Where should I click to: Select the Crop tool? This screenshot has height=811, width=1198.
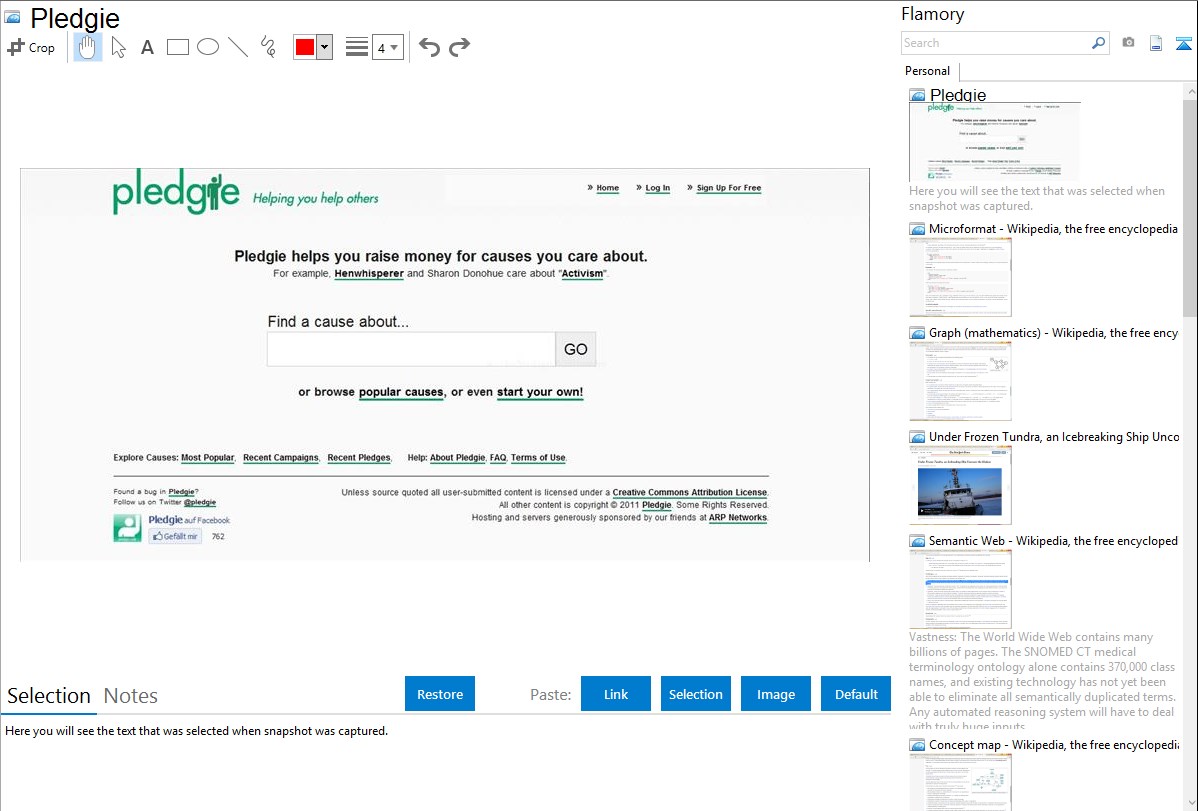[x=31, y=47]
